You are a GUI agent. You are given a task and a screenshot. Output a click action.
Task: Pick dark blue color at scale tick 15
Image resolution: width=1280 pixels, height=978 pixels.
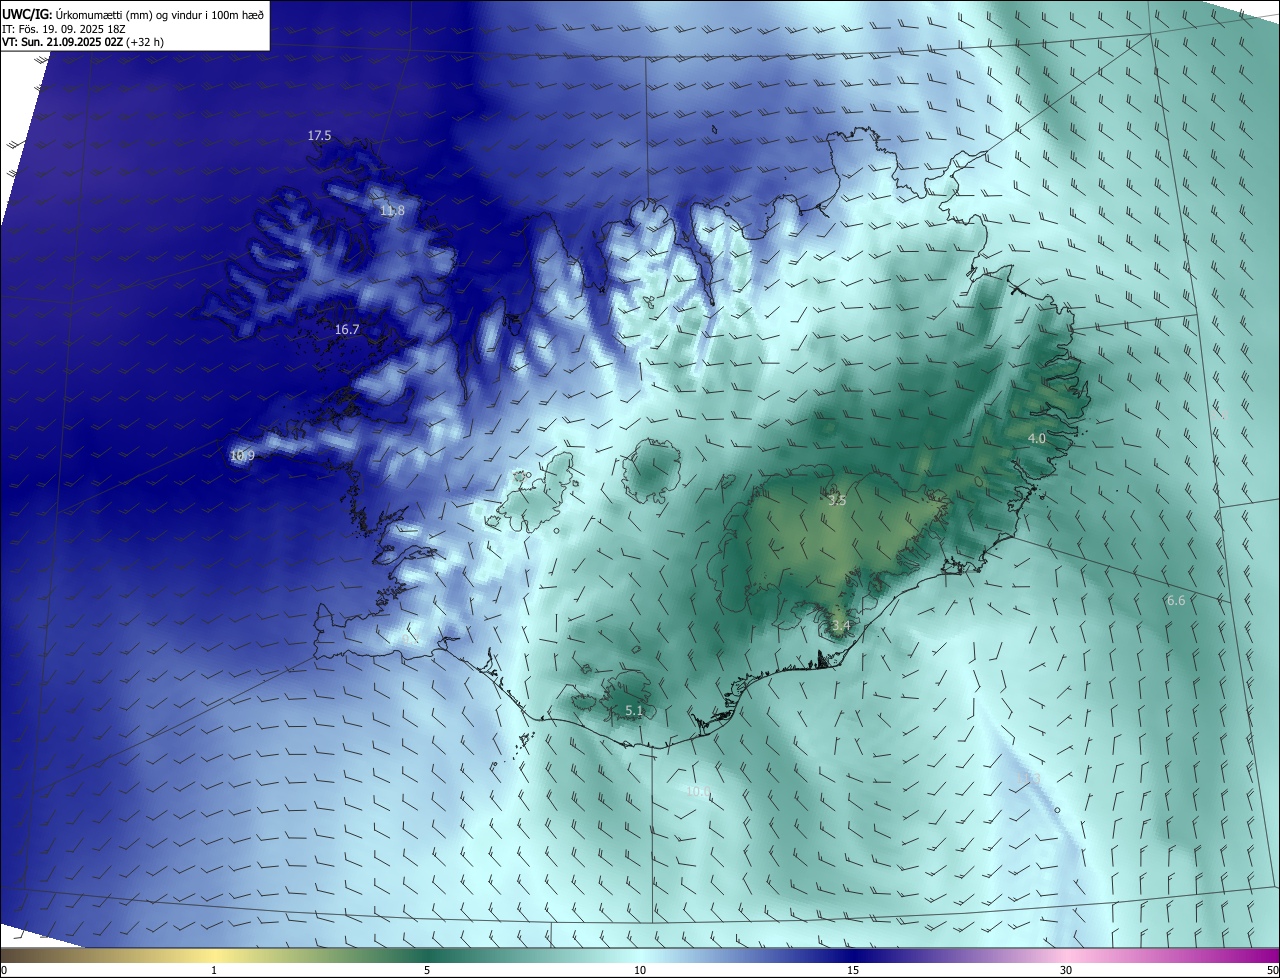point(853,956)
